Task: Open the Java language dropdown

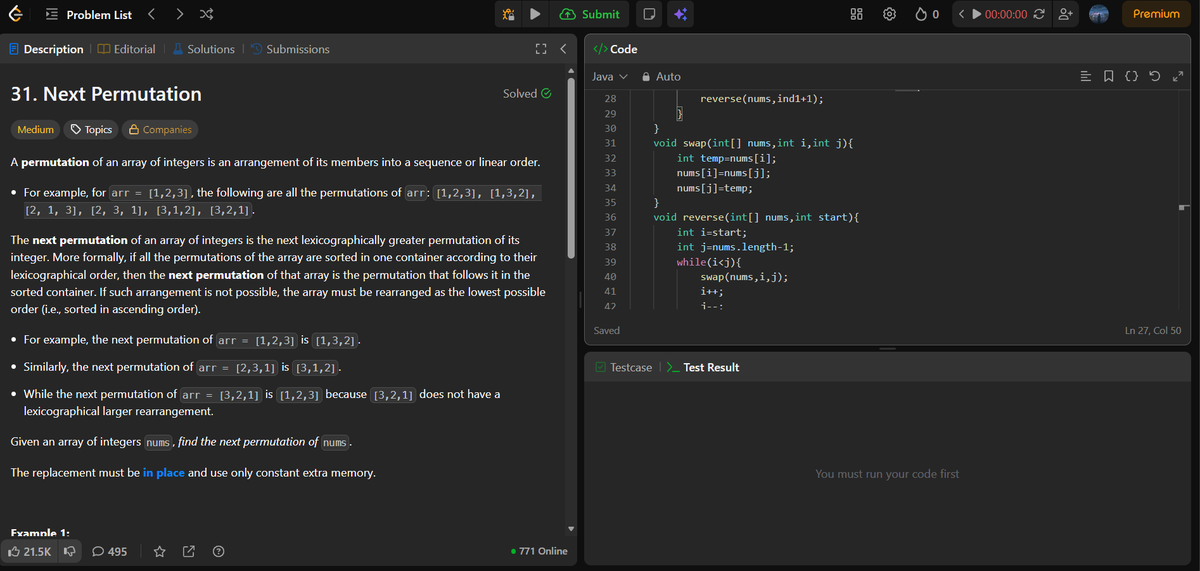Action: (x=609, y=77)
